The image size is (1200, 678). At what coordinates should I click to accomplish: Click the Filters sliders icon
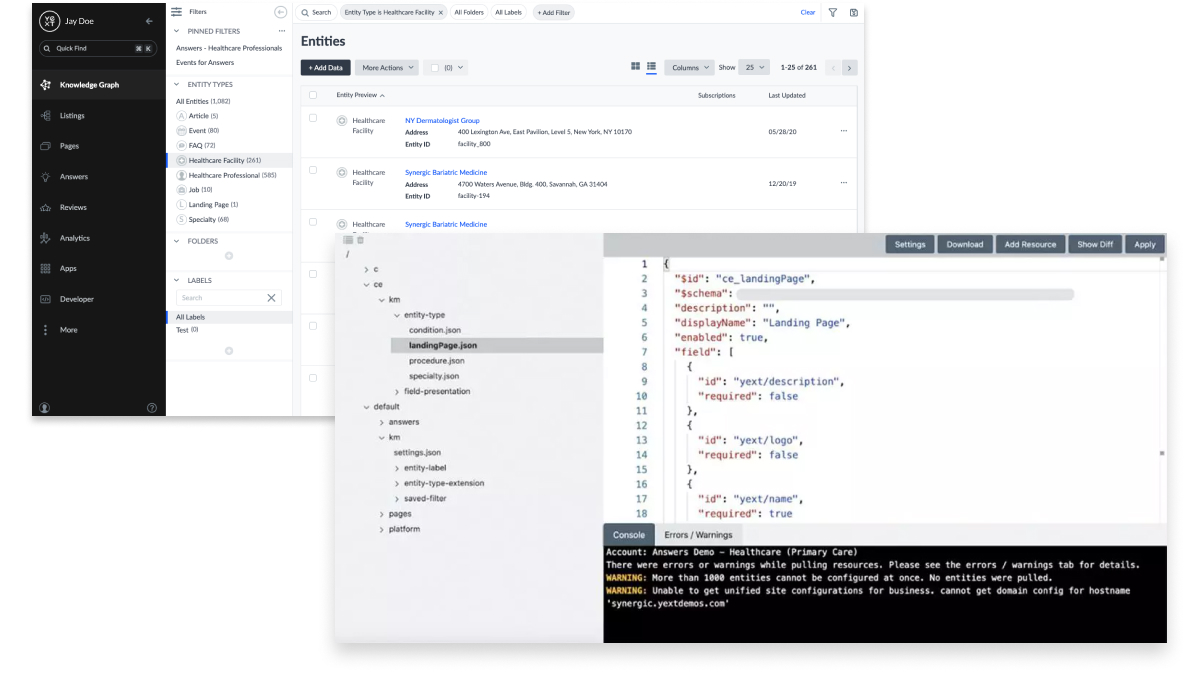click(177, 12)
